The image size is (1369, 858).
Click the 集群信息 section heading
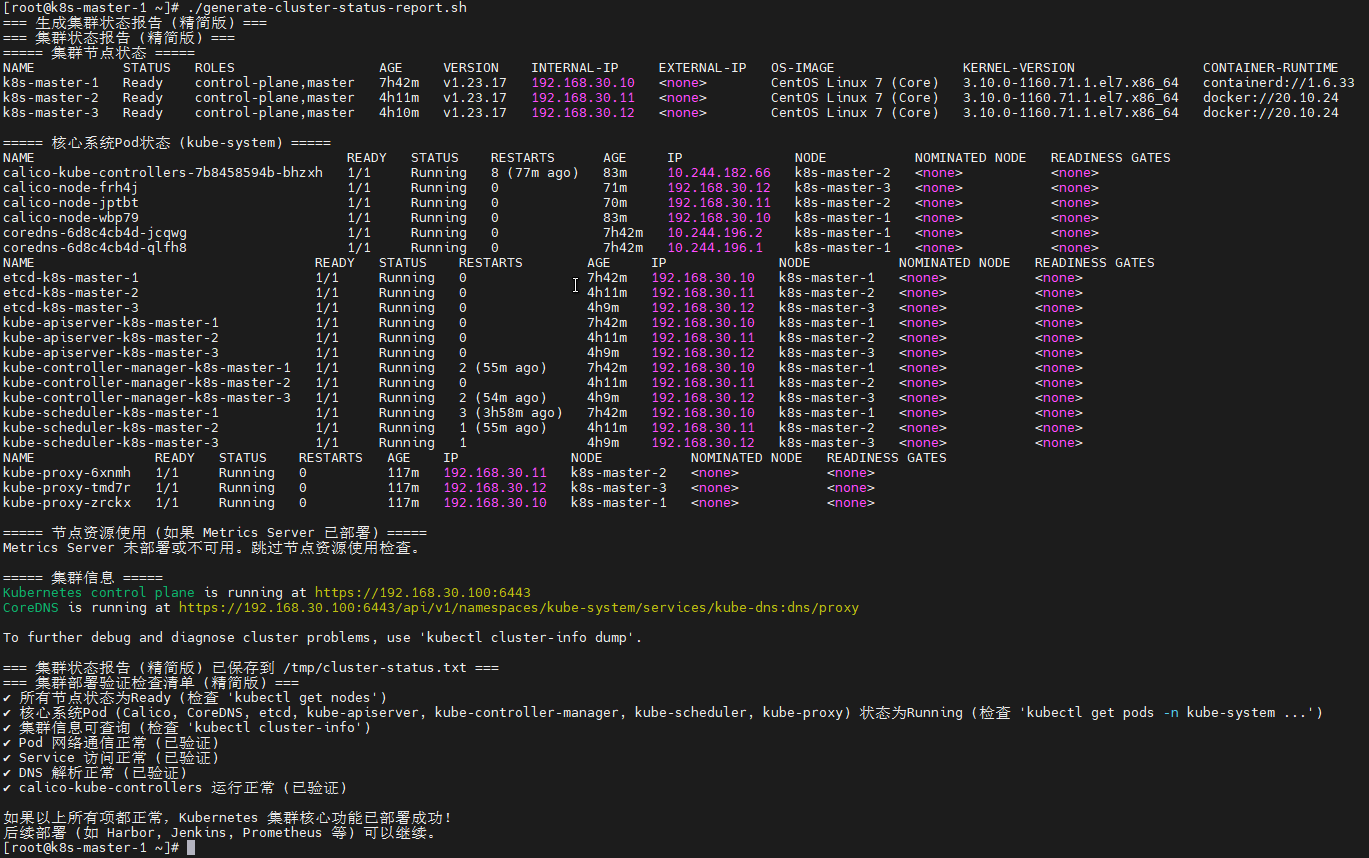click(x=83, y=578)
